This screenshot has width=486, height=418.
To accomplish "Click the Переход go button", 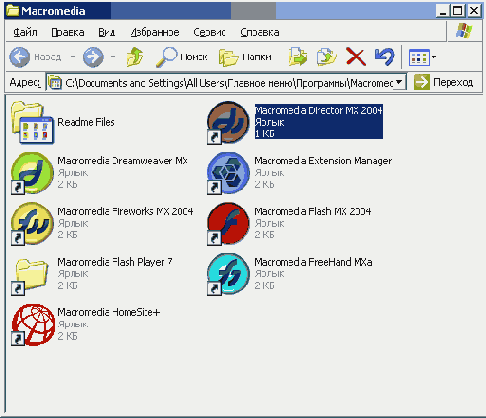I will [x=443, y=82].
